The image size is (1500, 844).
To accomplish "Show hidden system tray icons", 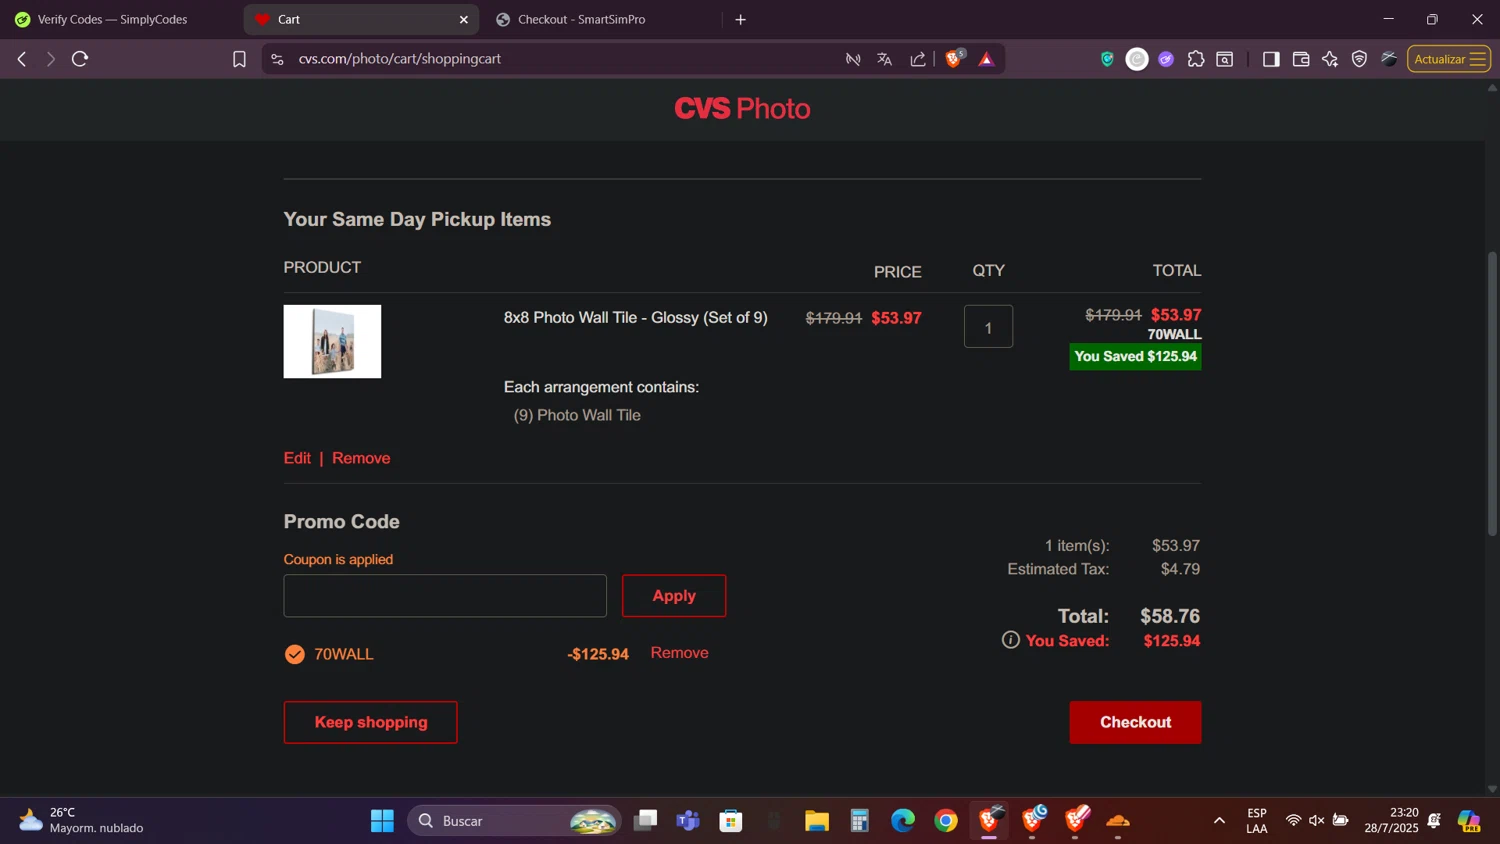I will pyautogui.click(x=1219, y=821).
